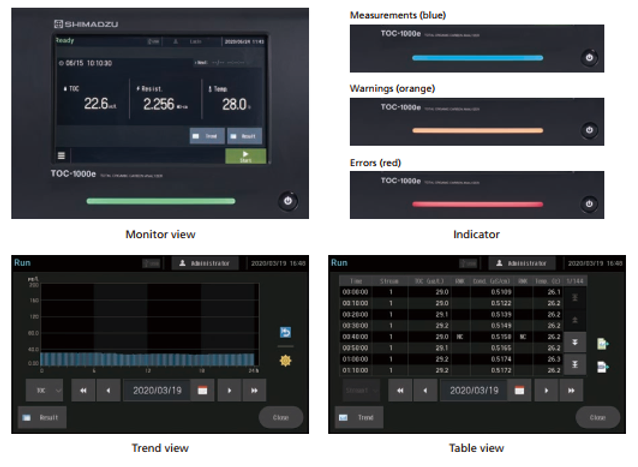638x467 pixels.
Task: Click the TOC reading 22.6 in Monitor view
Action: point(96,104)
